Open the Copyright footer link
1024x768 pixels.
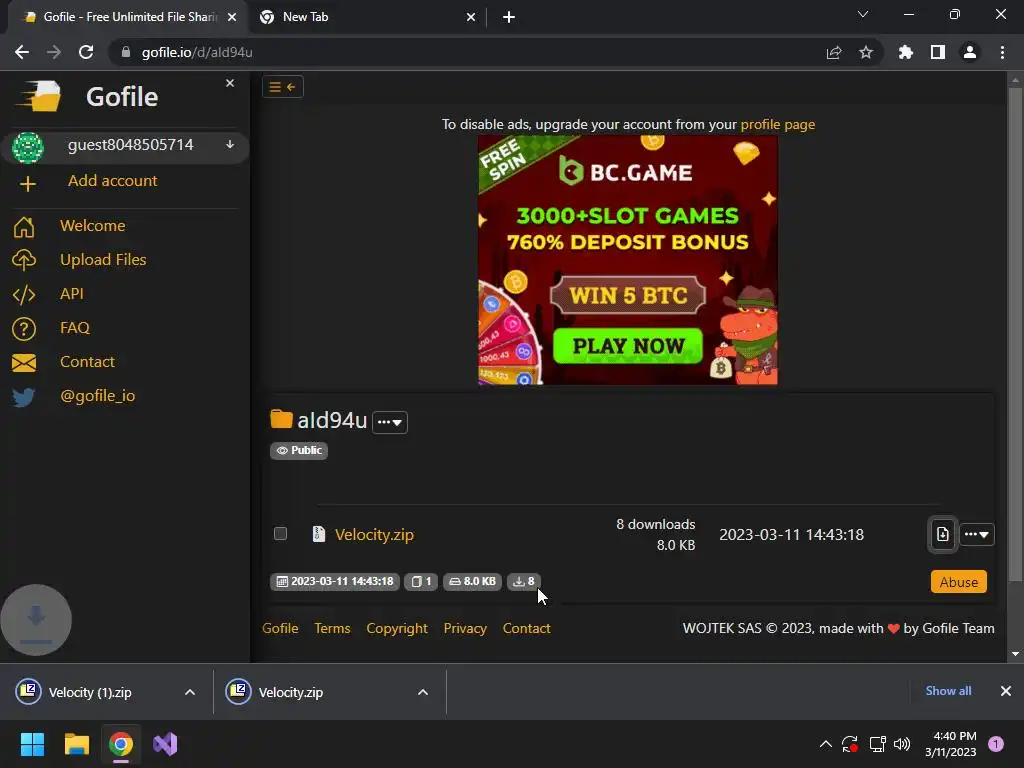click(x=397, y=628)
